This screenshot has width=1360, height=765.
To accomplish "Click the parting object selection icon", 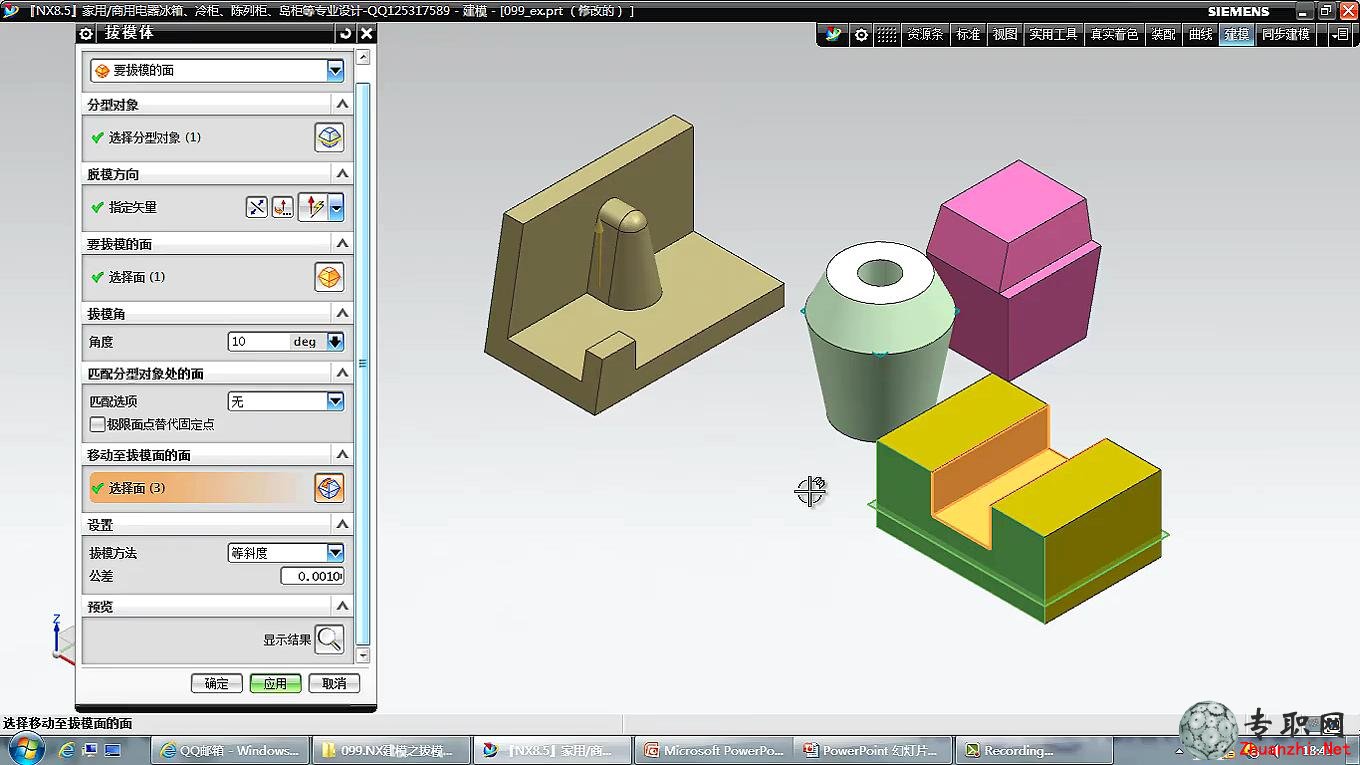I will coord(329,137).
